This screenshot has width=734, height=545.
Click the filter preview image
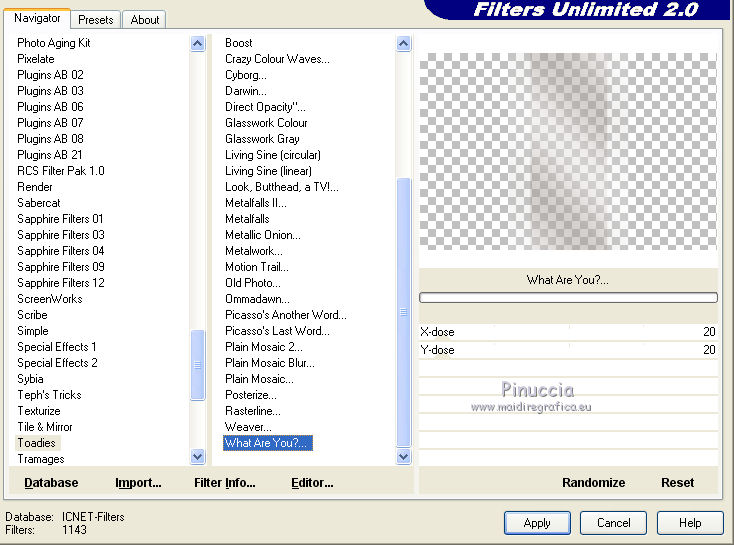point(568,151)
